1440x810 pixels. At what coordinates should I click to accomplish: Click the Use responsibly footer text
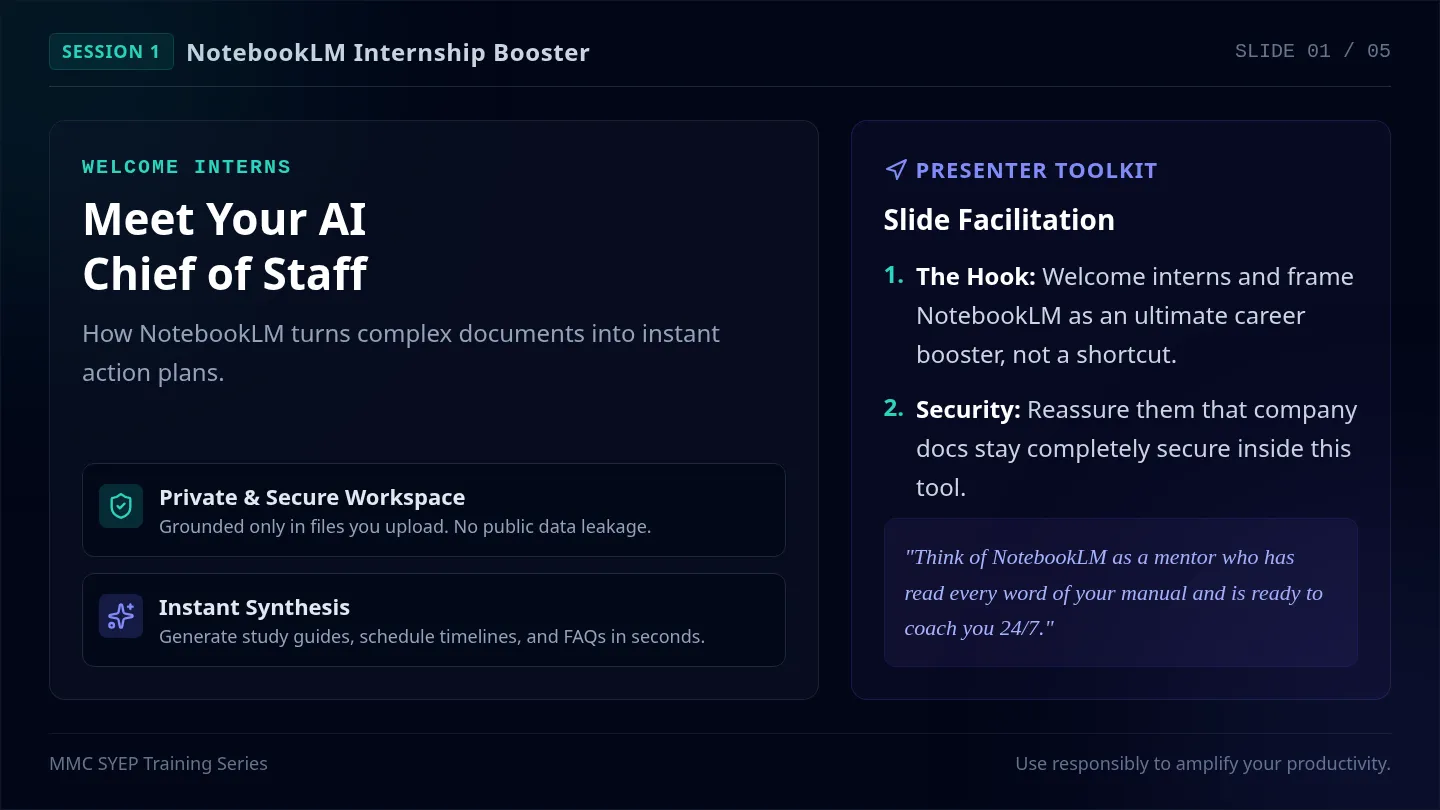pos(1203,764)
